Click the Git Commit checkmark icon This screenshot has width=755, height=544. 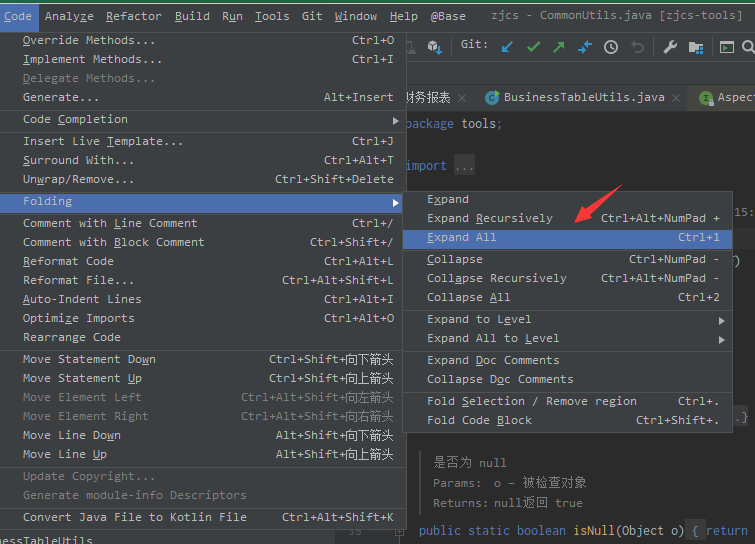(533, 47)
